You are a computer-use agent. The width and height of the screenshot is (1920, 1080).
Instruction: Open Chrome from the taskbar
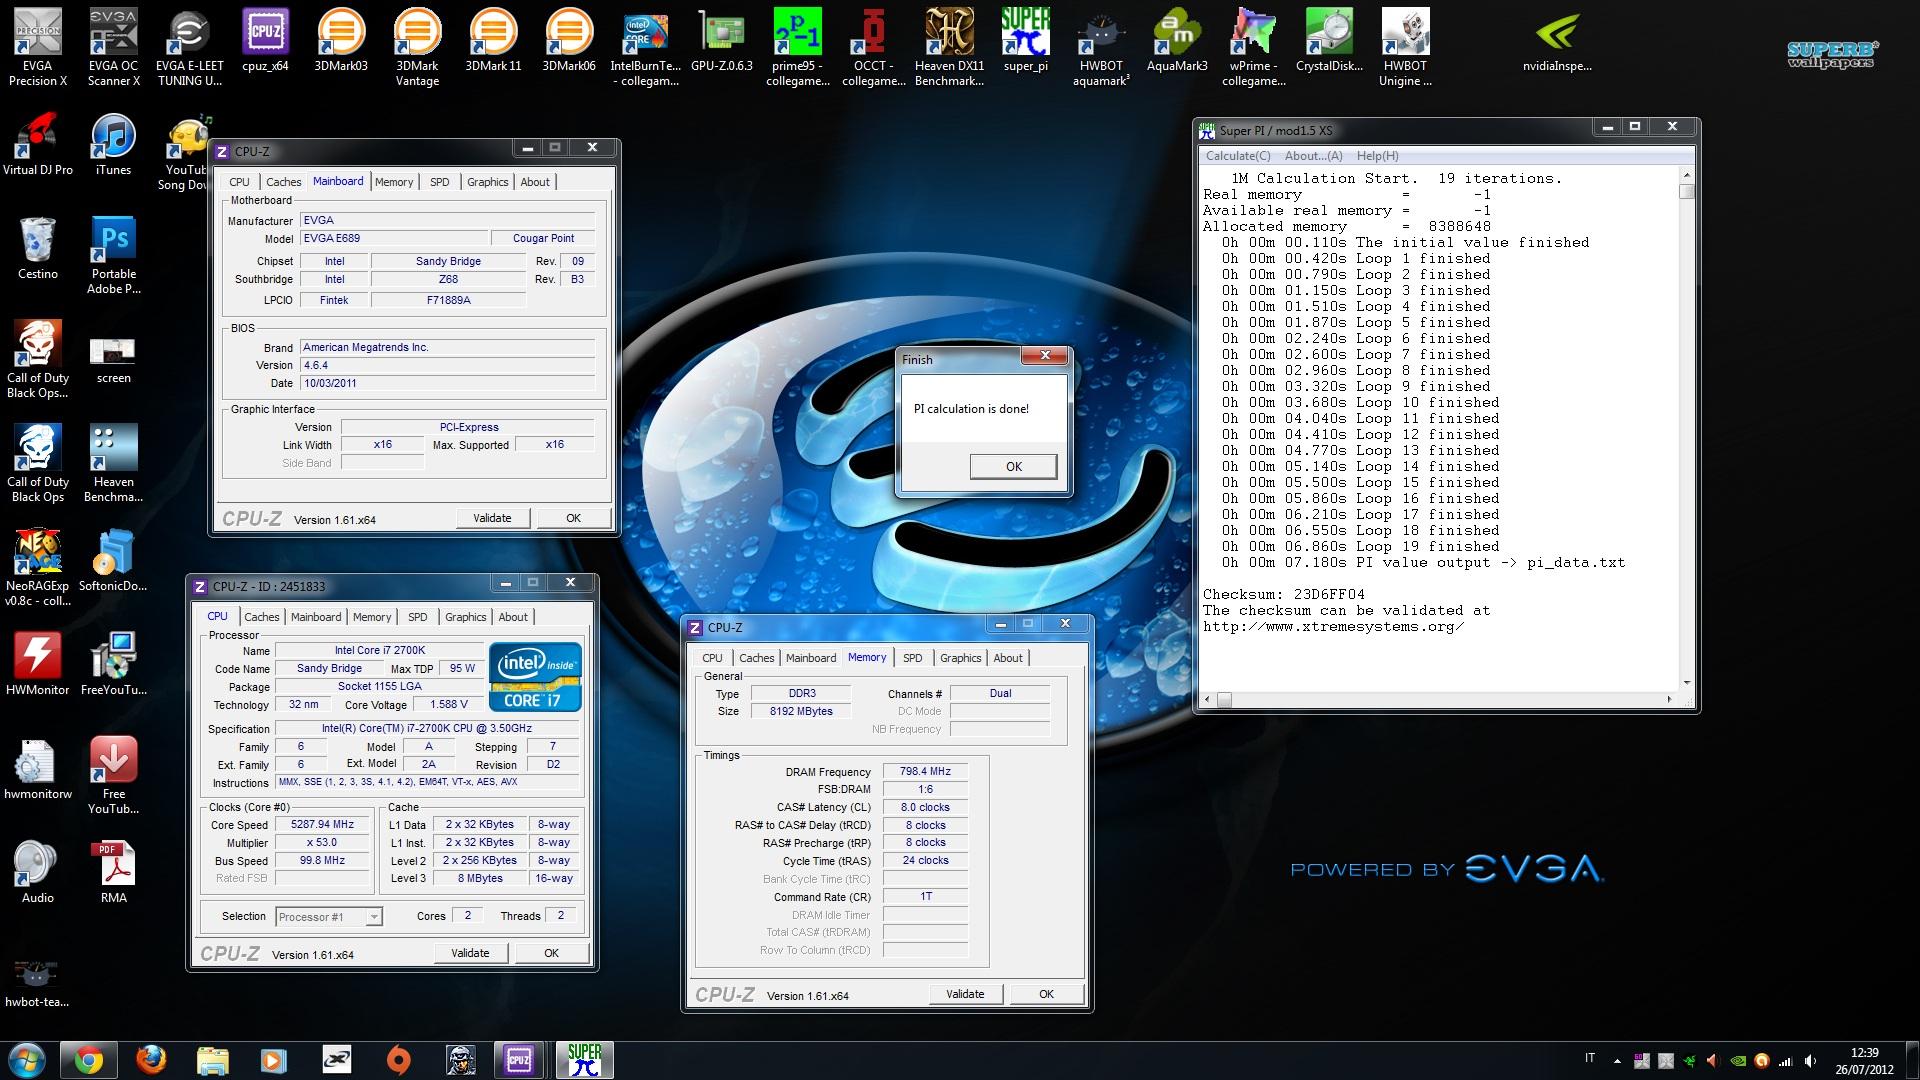[88, 1060]
